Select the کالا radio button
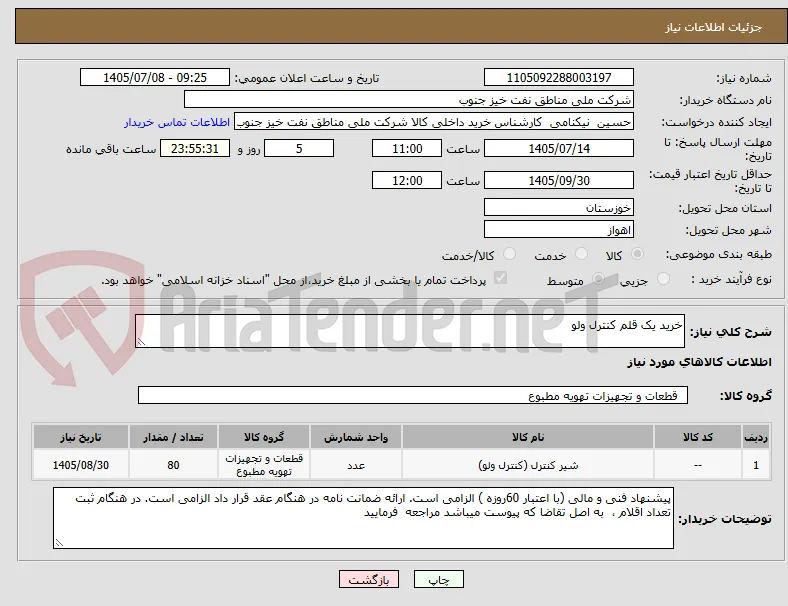Image resolution: width=788 pixels, height=606 pixels. pyautogui.click(x=637, y=254)
